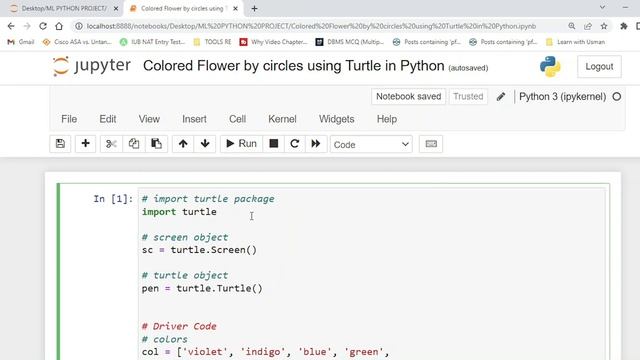The height and width of the screenshot is (360, 640).
Task: Click code line import turtle
Action: tap(179, 212)
